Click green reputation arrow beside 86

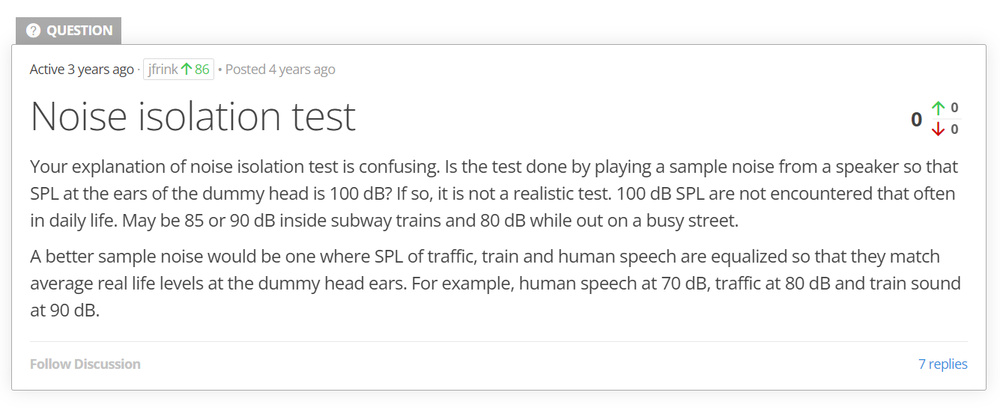coord(186,69)
